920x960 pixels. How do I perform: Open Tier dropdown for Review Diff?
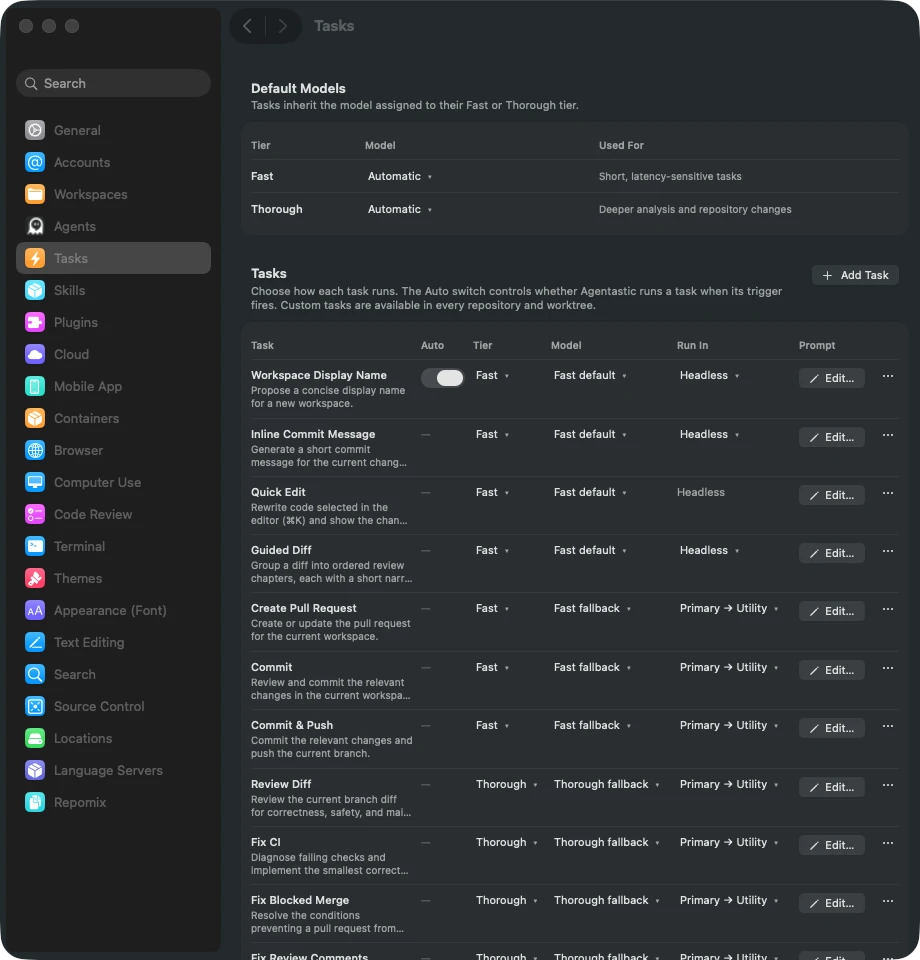click(506, 784)
